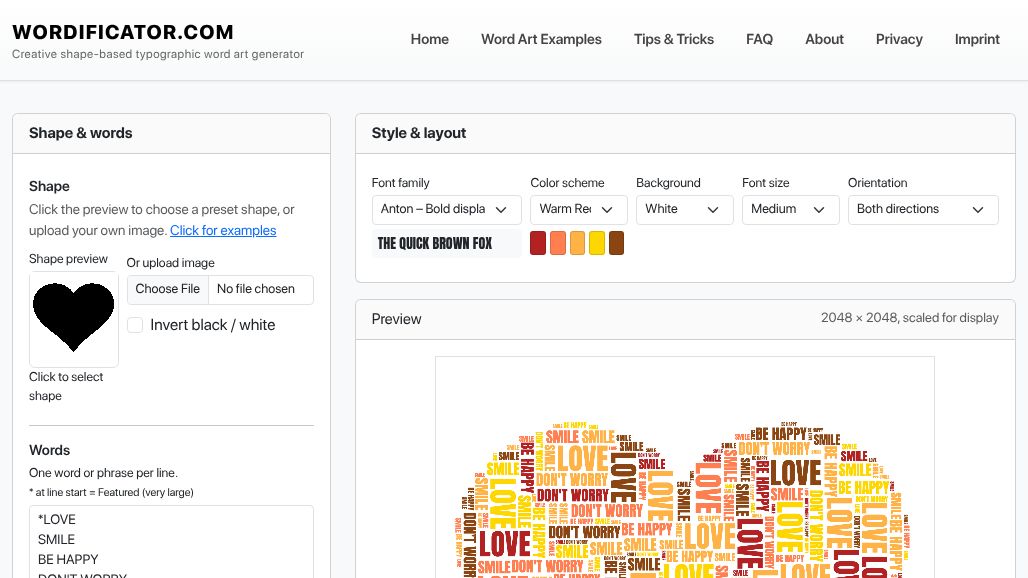Open the Click for examples link
Viewport: 1028px width, 578px height.
tap(223, 230)
